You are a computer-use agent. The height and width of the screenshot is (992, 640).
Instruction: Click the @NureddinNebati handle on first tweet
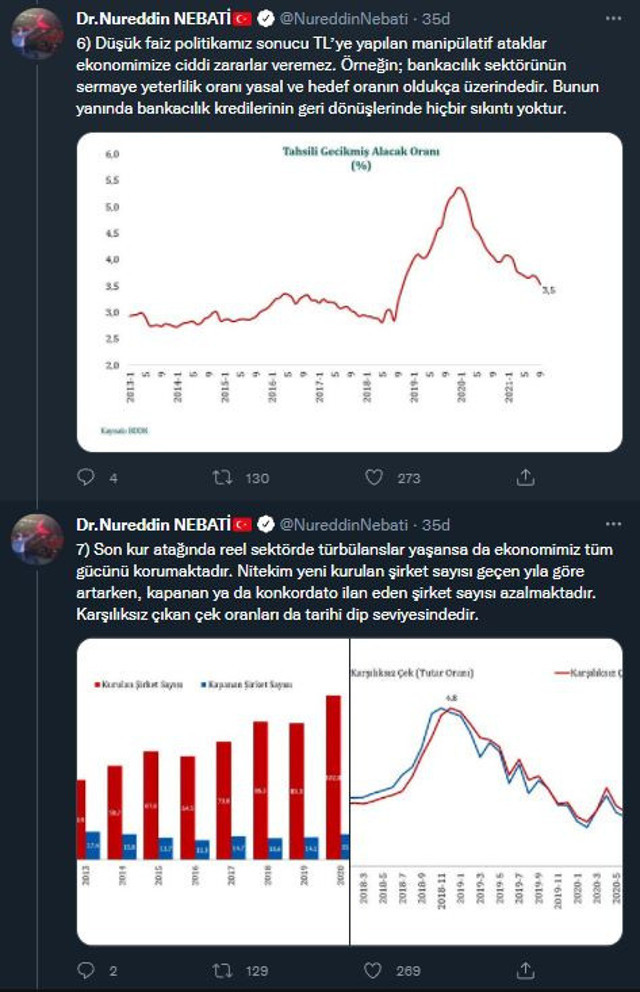pos(344,19)
